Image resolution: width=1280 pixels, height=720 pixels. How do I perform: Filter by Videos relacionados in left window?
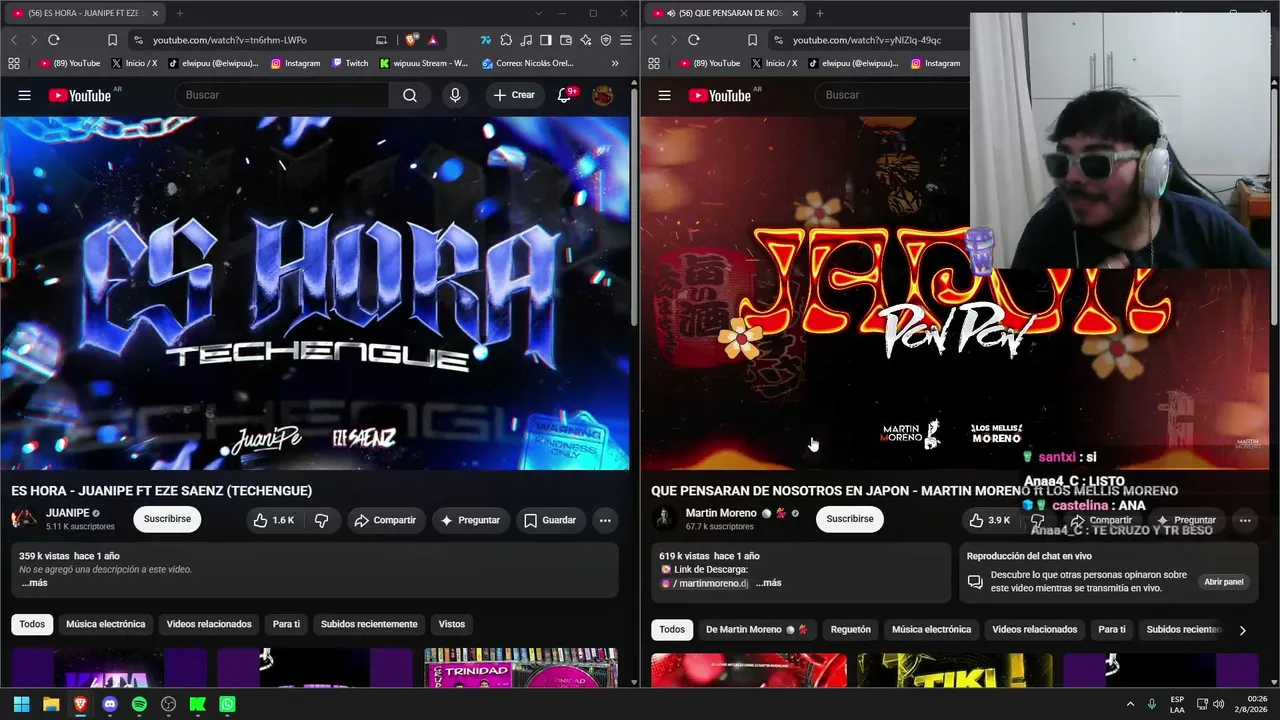[209, 624]
